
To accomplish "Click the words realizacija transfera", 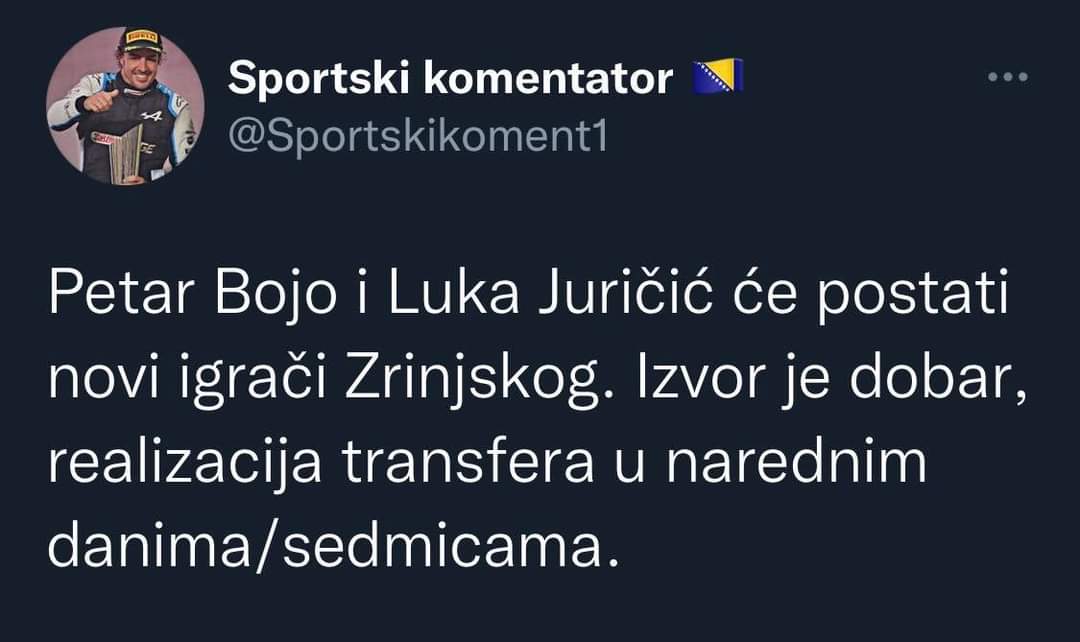I will [321, 464].
